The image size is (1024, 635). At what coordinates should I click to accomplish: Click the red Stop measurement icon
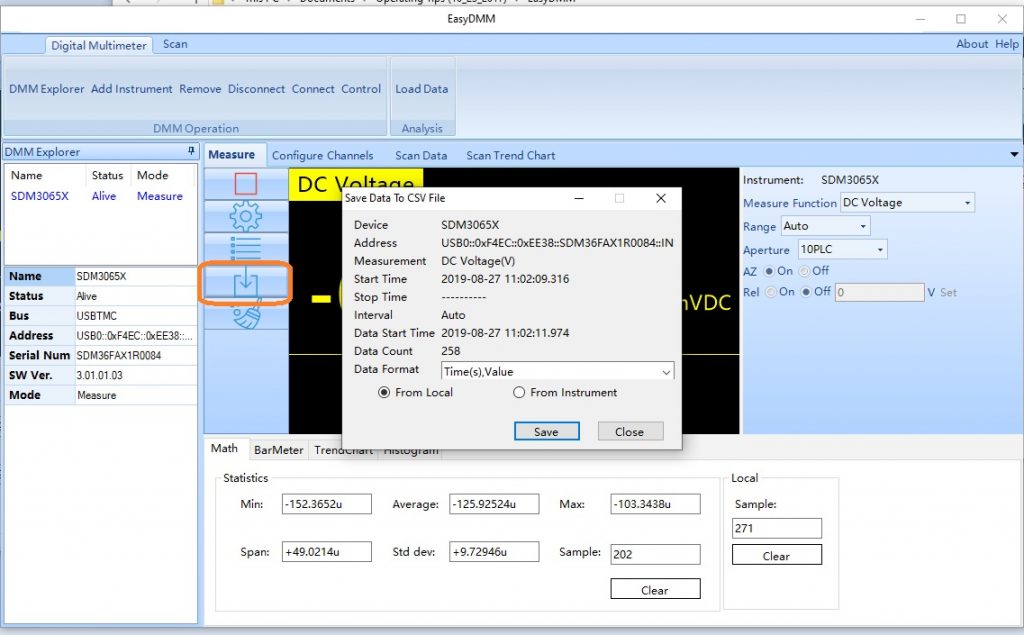point(245,184)
